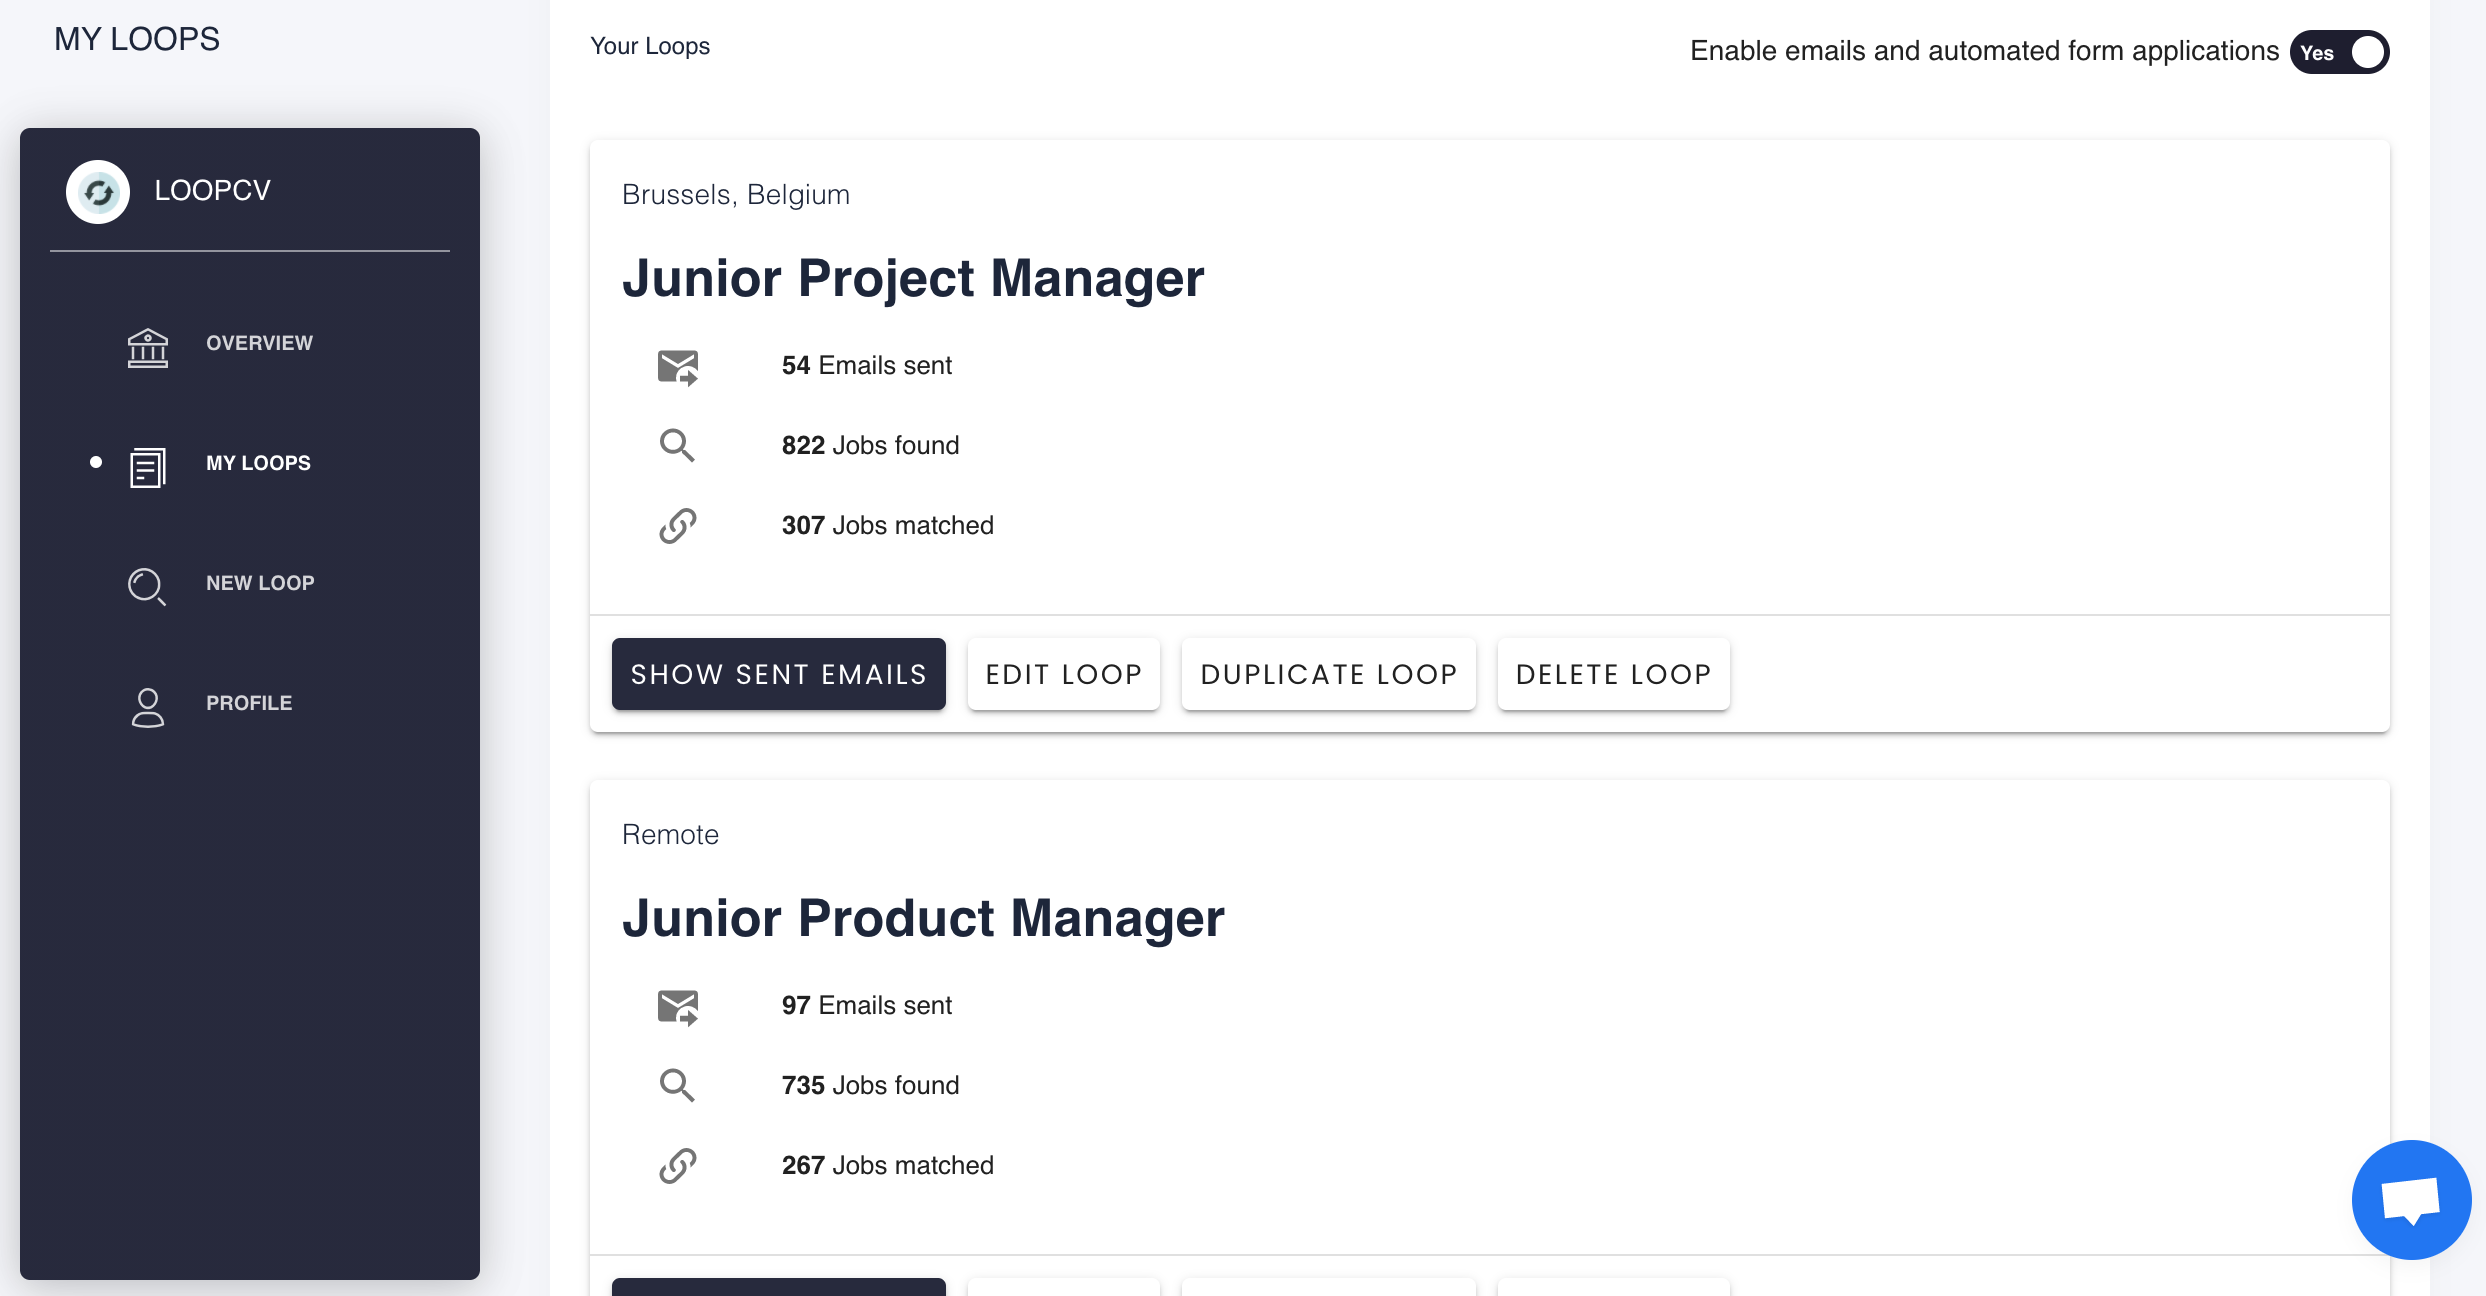This screenshot has height=1296, width=2486.
Task: Click the emails sent icon for Junior Project Manager
Action: (x=678, y=366)
